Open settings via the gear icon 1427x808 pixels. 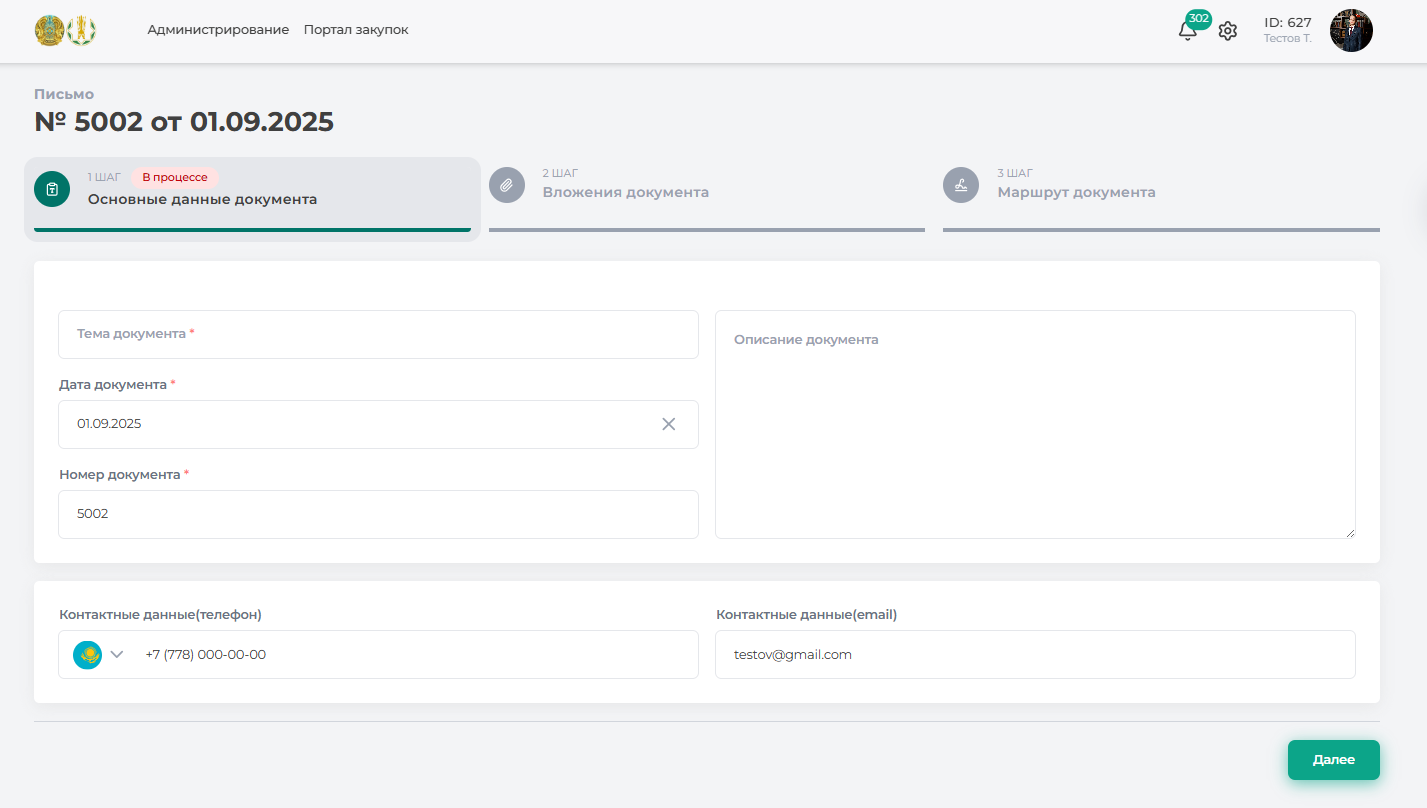point(1228,31)
